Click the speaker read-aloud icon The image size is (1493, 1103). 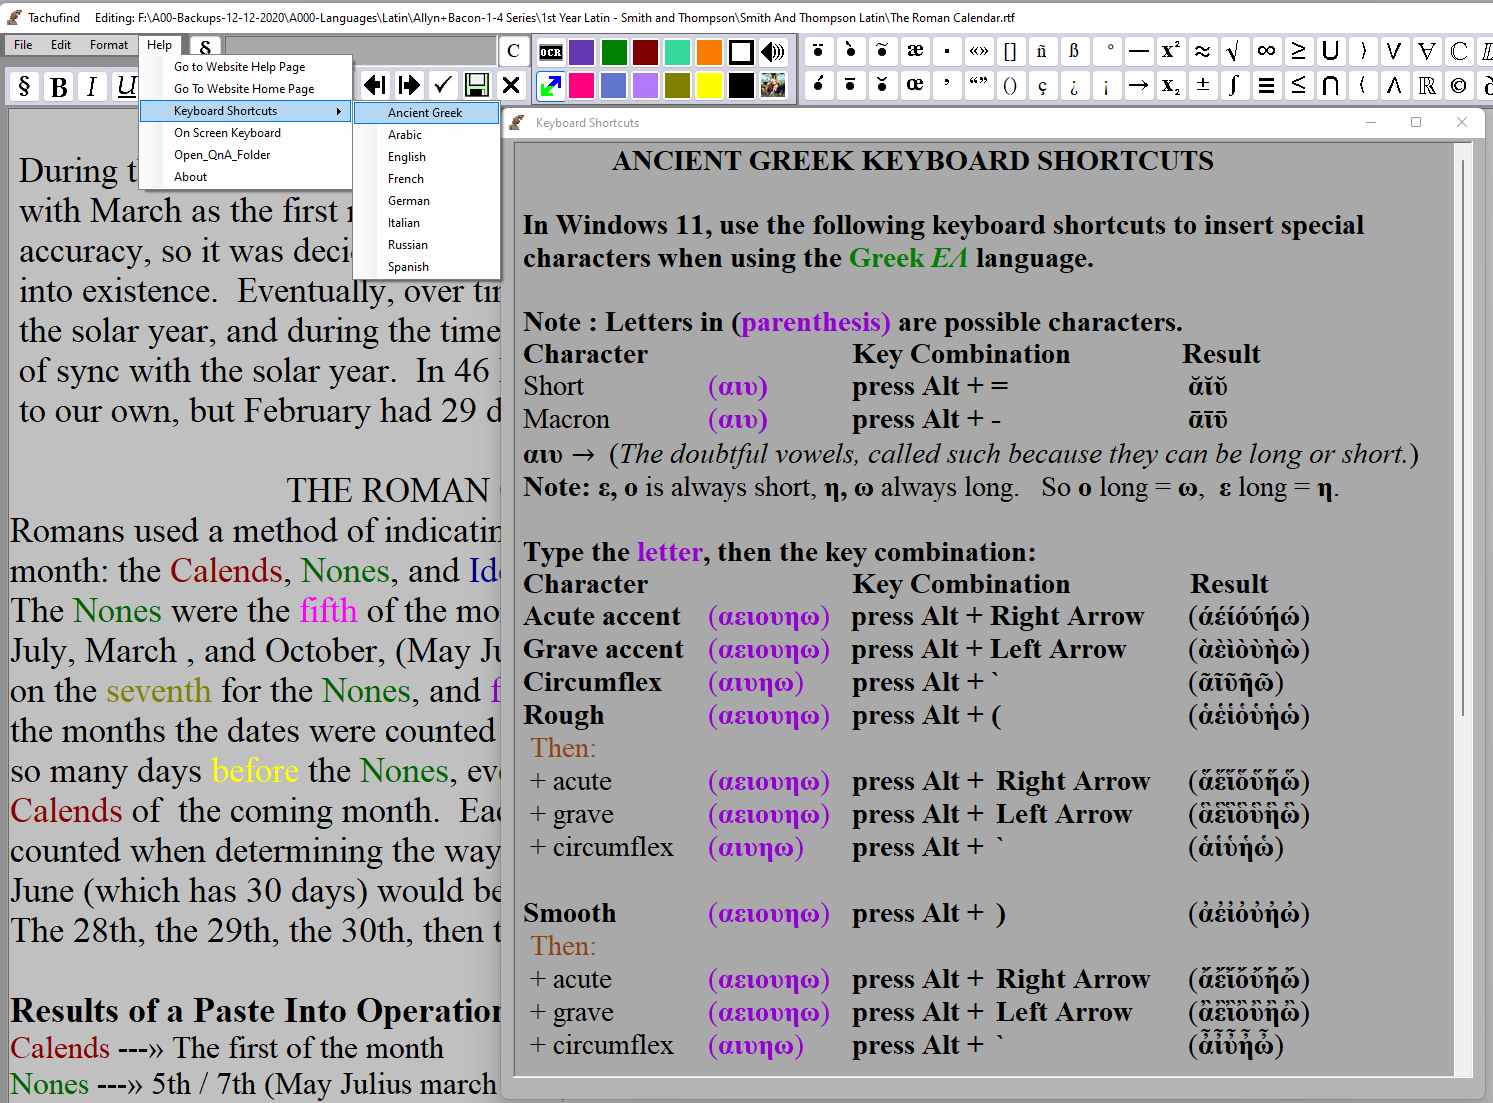tap(773, 52)
